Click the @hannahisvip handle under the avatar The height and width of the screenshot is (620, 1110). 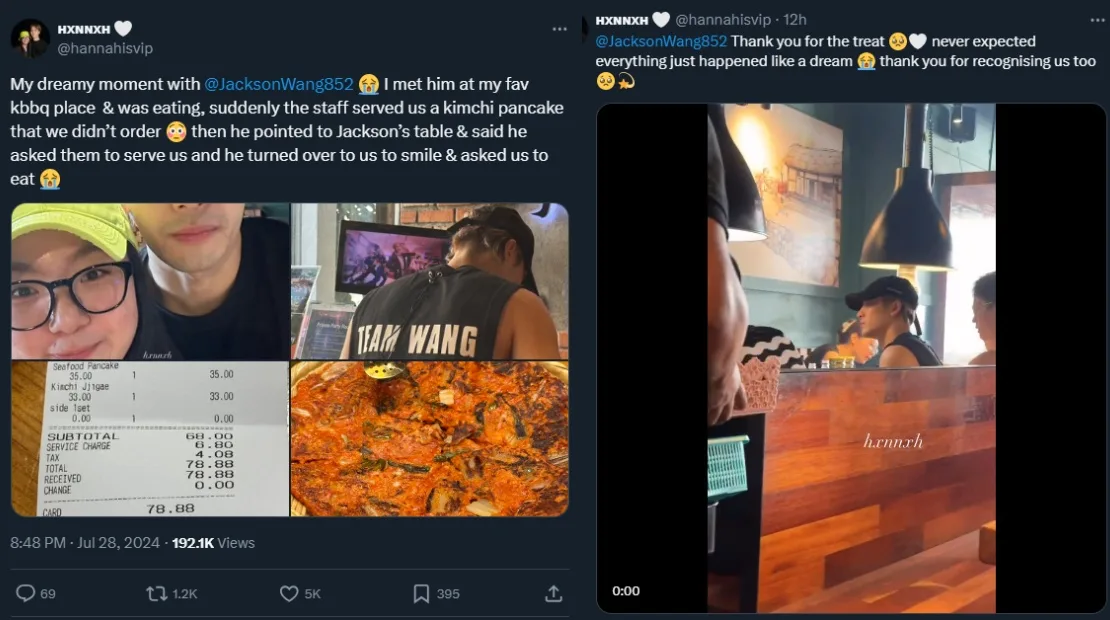pos(105,48)
